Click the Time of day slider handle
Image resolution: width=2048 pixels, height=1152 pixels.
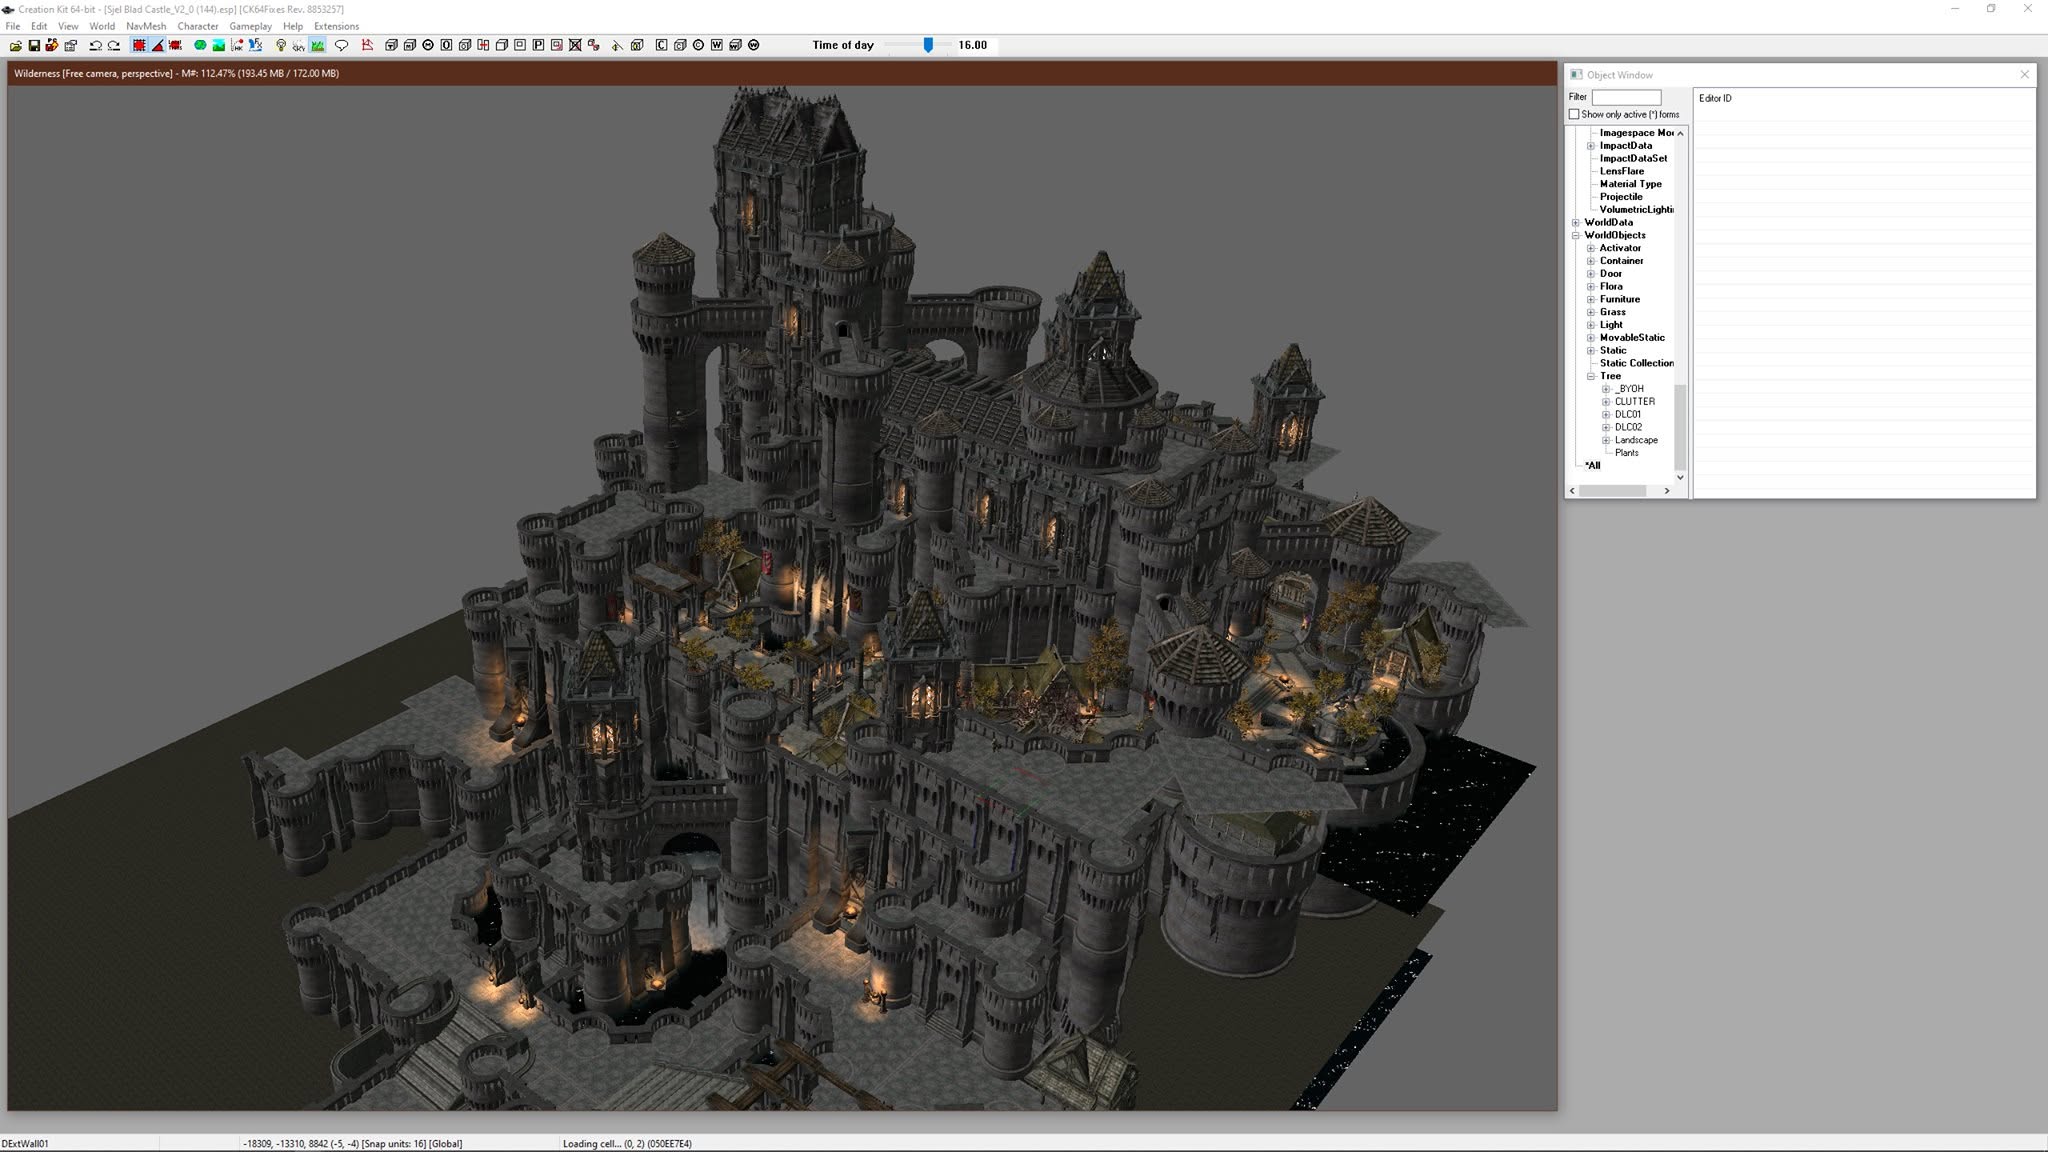pos(928,45)
